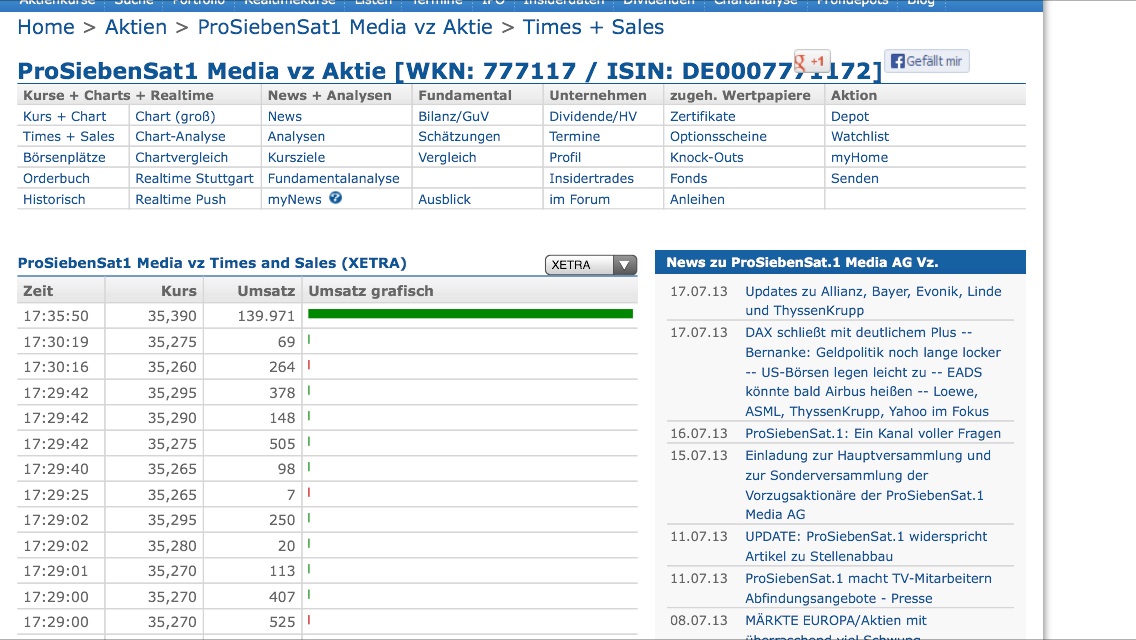This screenshot has height=640, width=1136.
Task: Click the green volume bar for 17:35:50
Action: [x=470, y=314]
